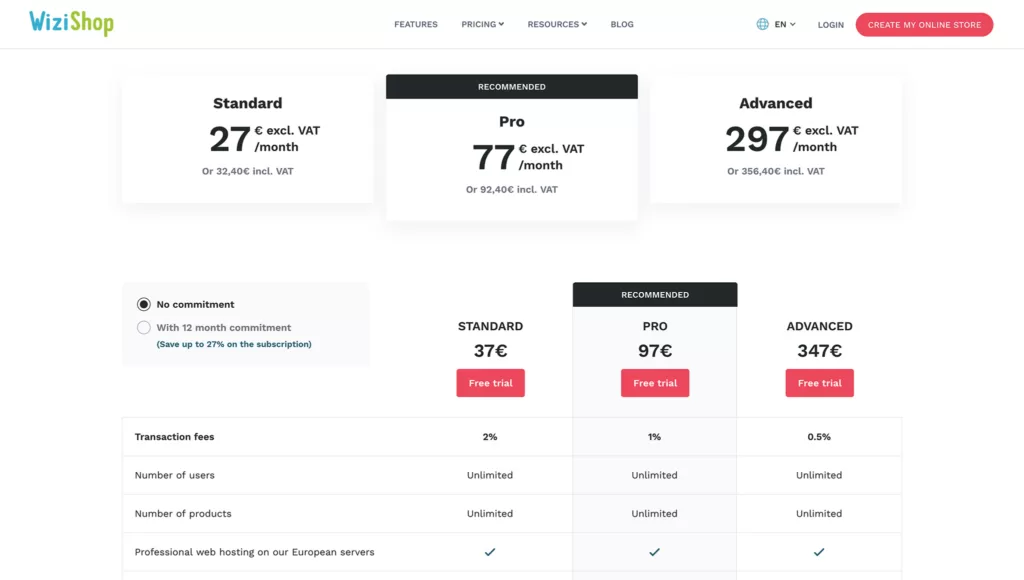Open the FEATURES menu item
The height and width of the screenshot is (580, 1024).
[x=416, y=24]
